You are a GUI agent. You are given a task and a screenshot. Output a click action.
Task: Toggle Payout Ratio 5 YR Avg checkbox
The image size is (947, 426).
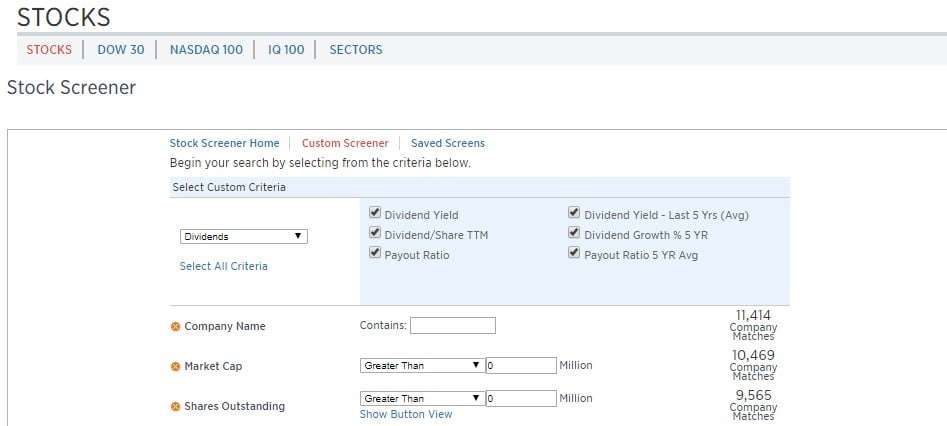574,253
